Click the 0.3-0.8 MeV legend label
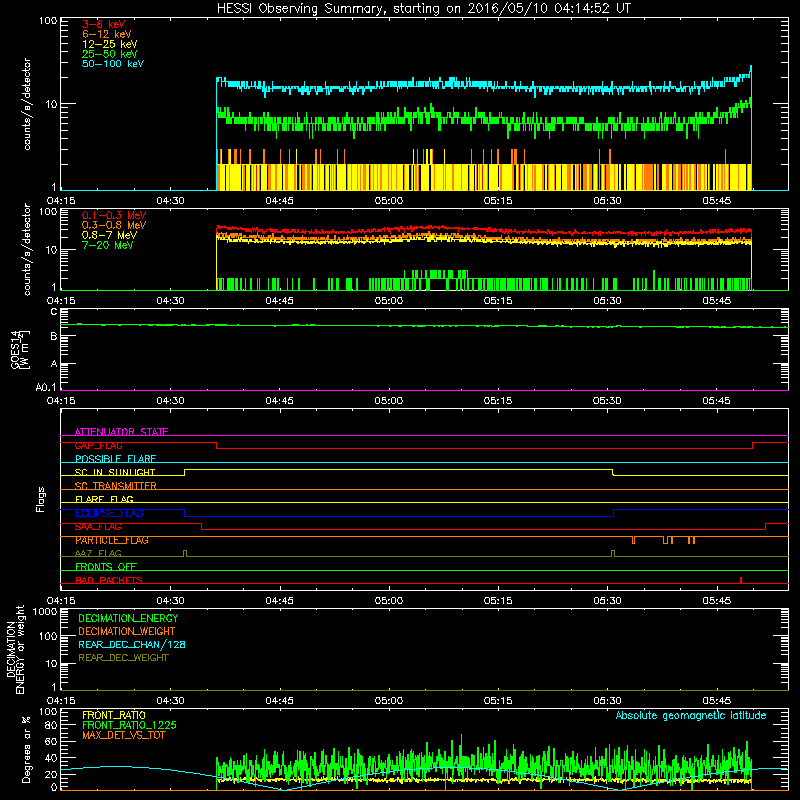 click(114, 225)
